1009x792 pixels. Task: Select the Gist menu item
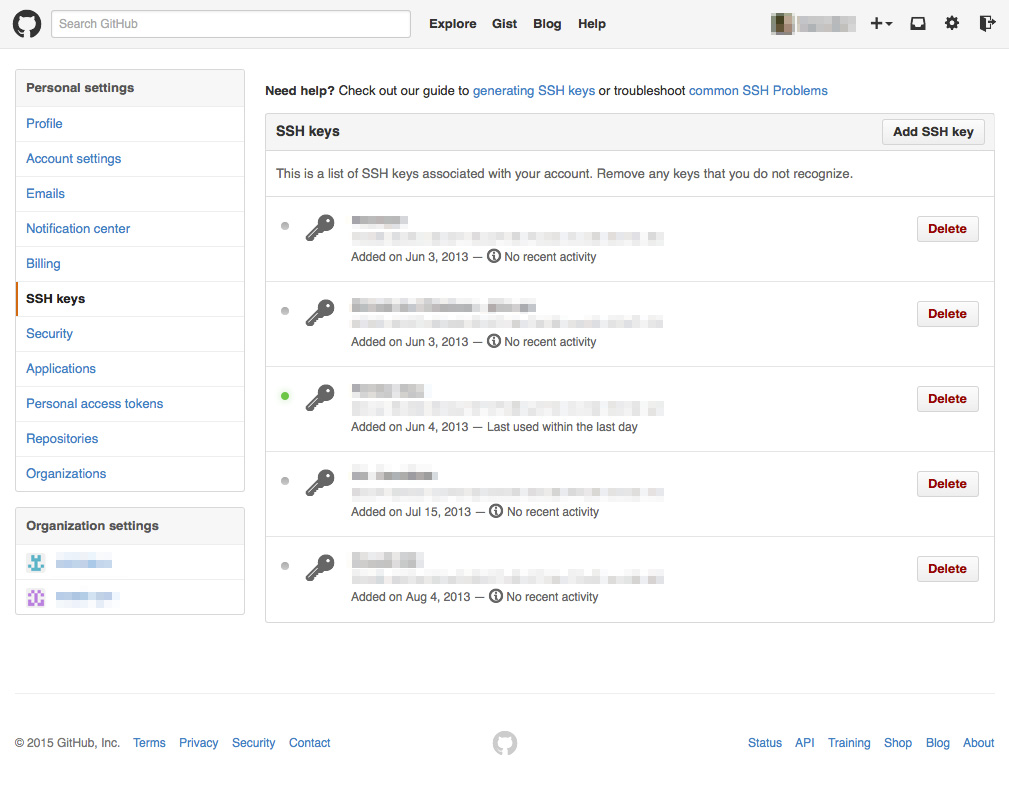tap(504, 23)
